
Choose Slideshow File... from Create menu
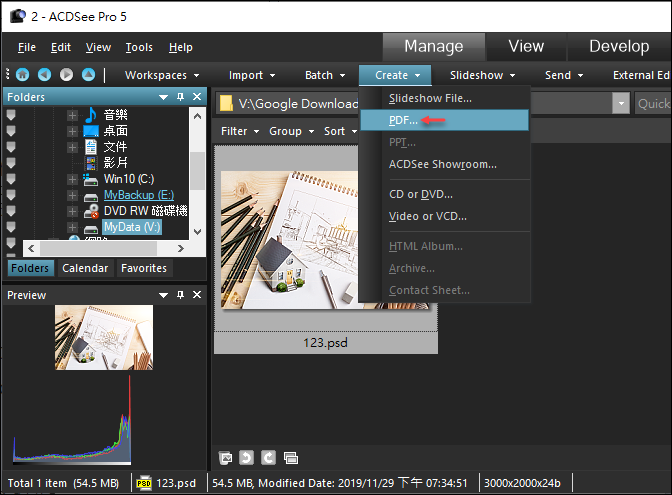444,98
